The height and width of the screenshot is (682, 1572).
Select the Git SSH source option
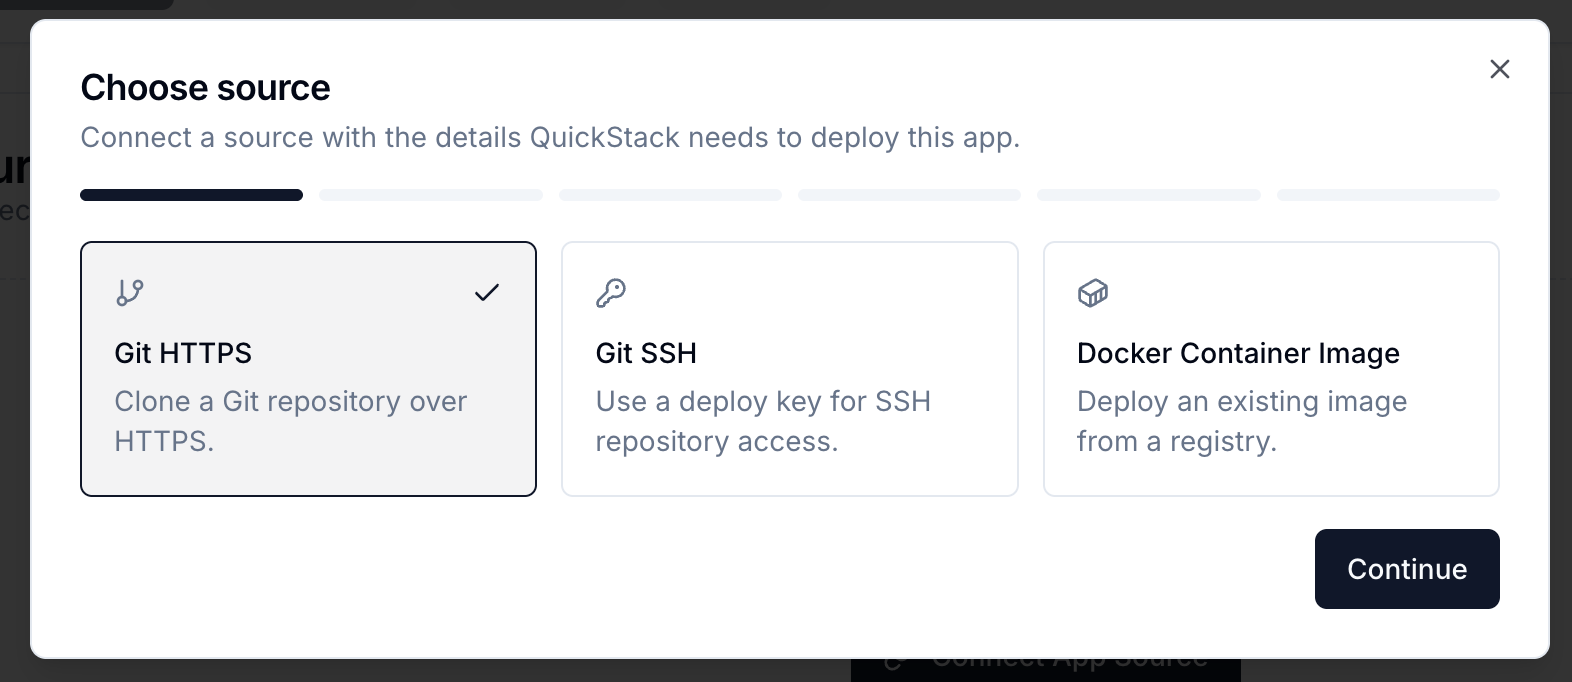[x=790, y=369]
